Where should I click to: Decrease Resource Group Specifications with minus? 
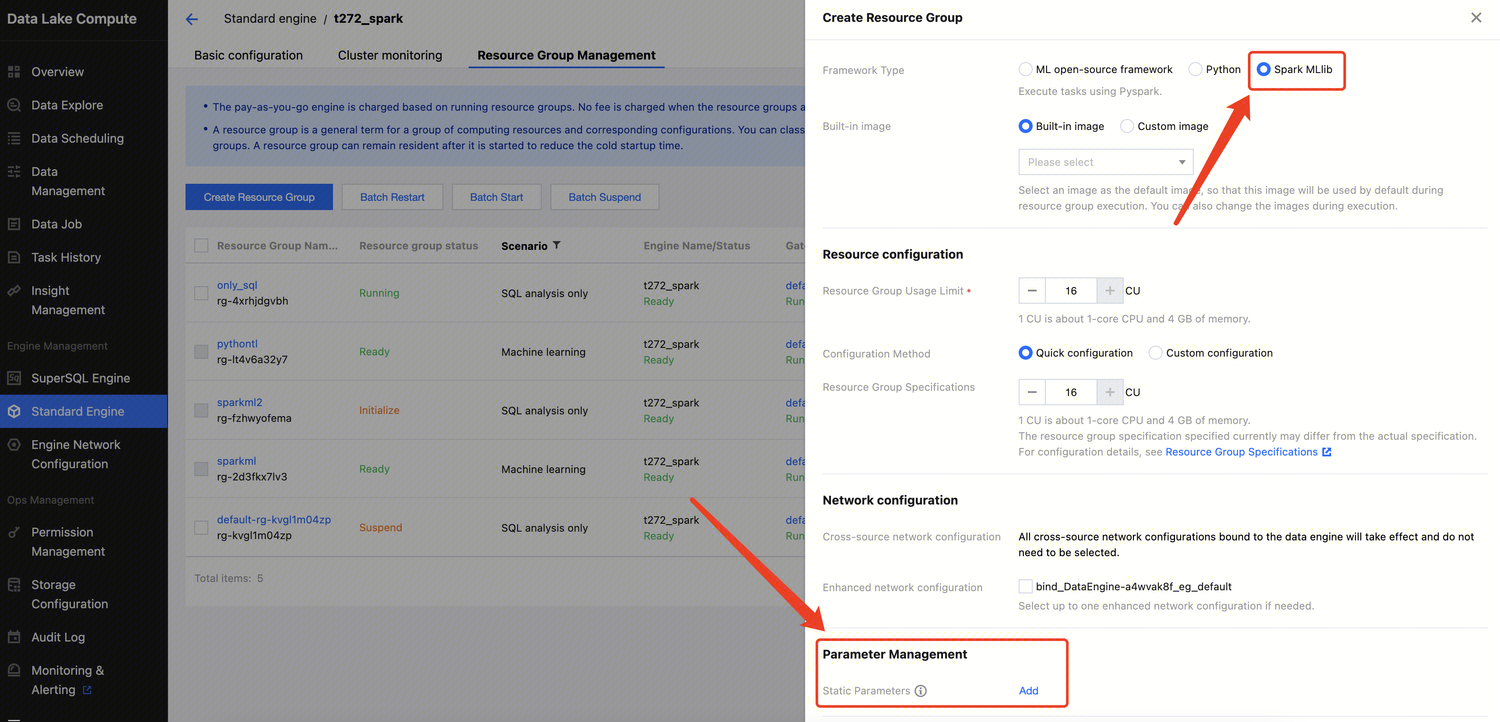(x=1032, y=392)
